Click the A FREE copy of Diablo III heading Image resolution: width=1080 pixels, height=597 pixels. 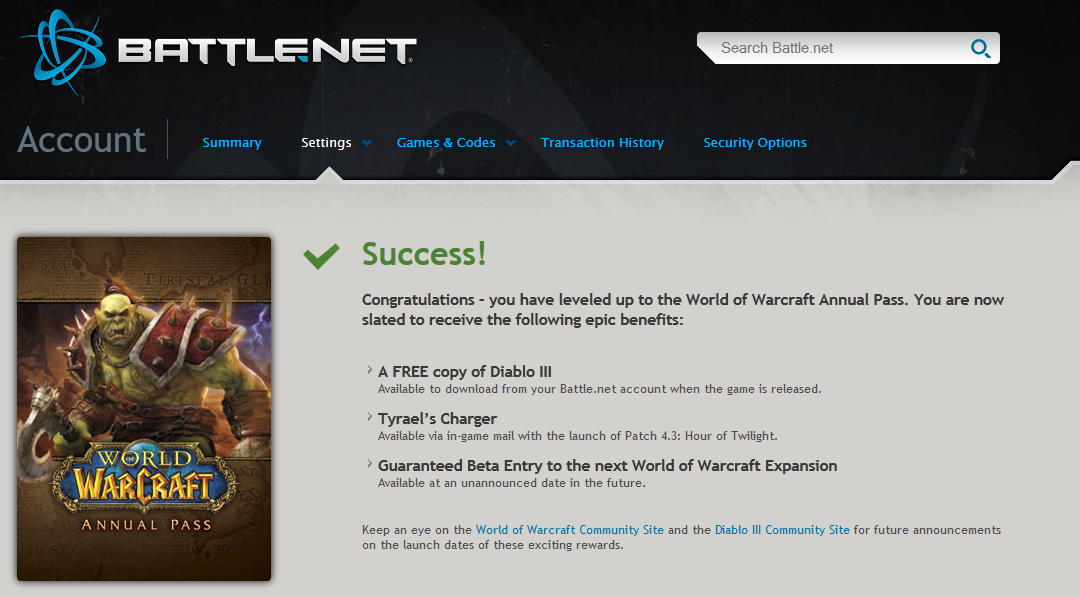point(465,372)
